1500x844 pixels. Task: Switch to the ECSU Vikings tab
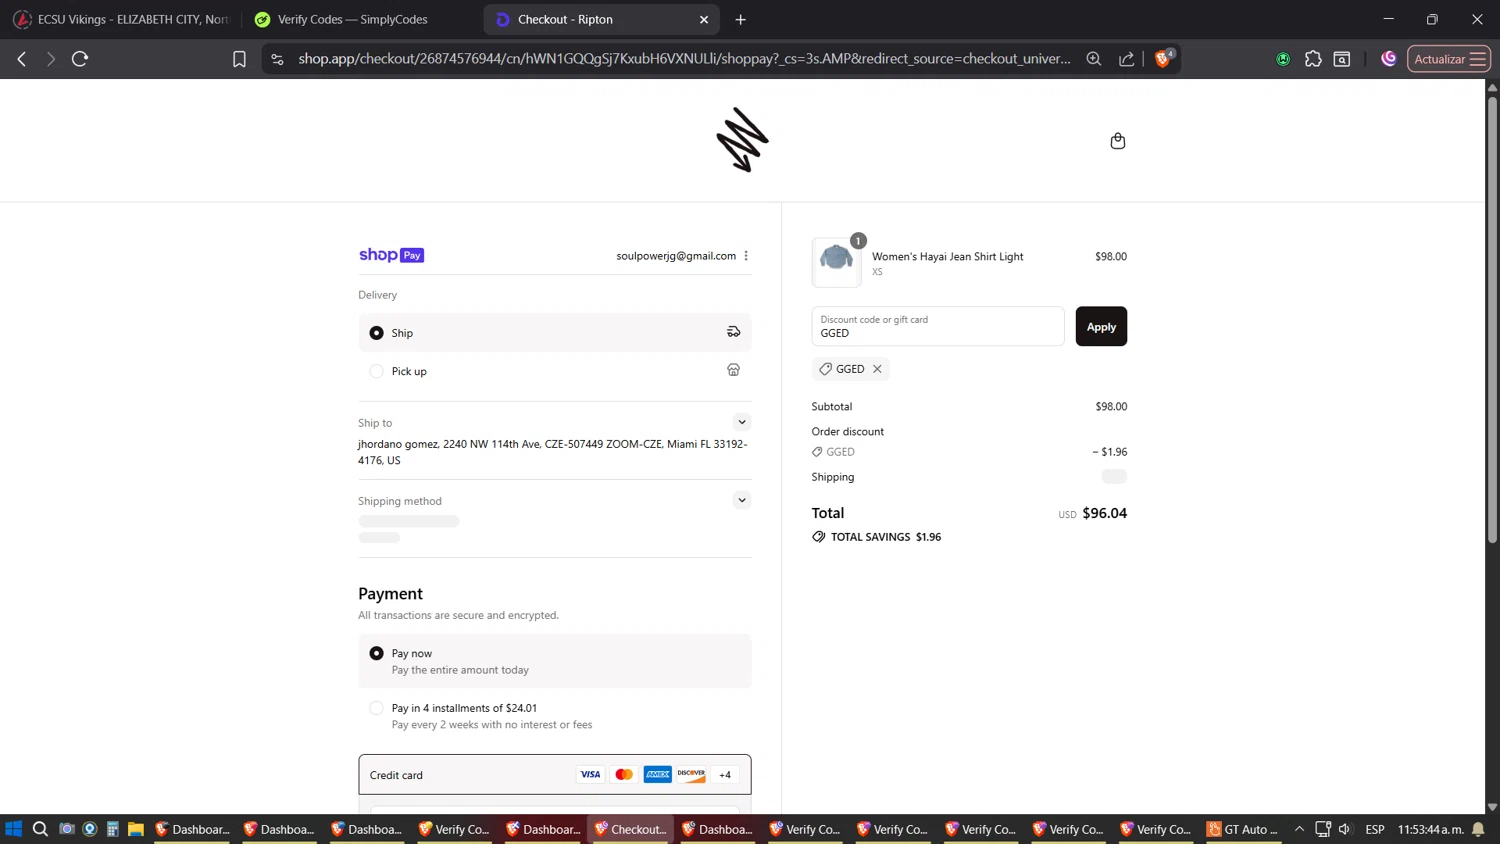coord(121,19)
